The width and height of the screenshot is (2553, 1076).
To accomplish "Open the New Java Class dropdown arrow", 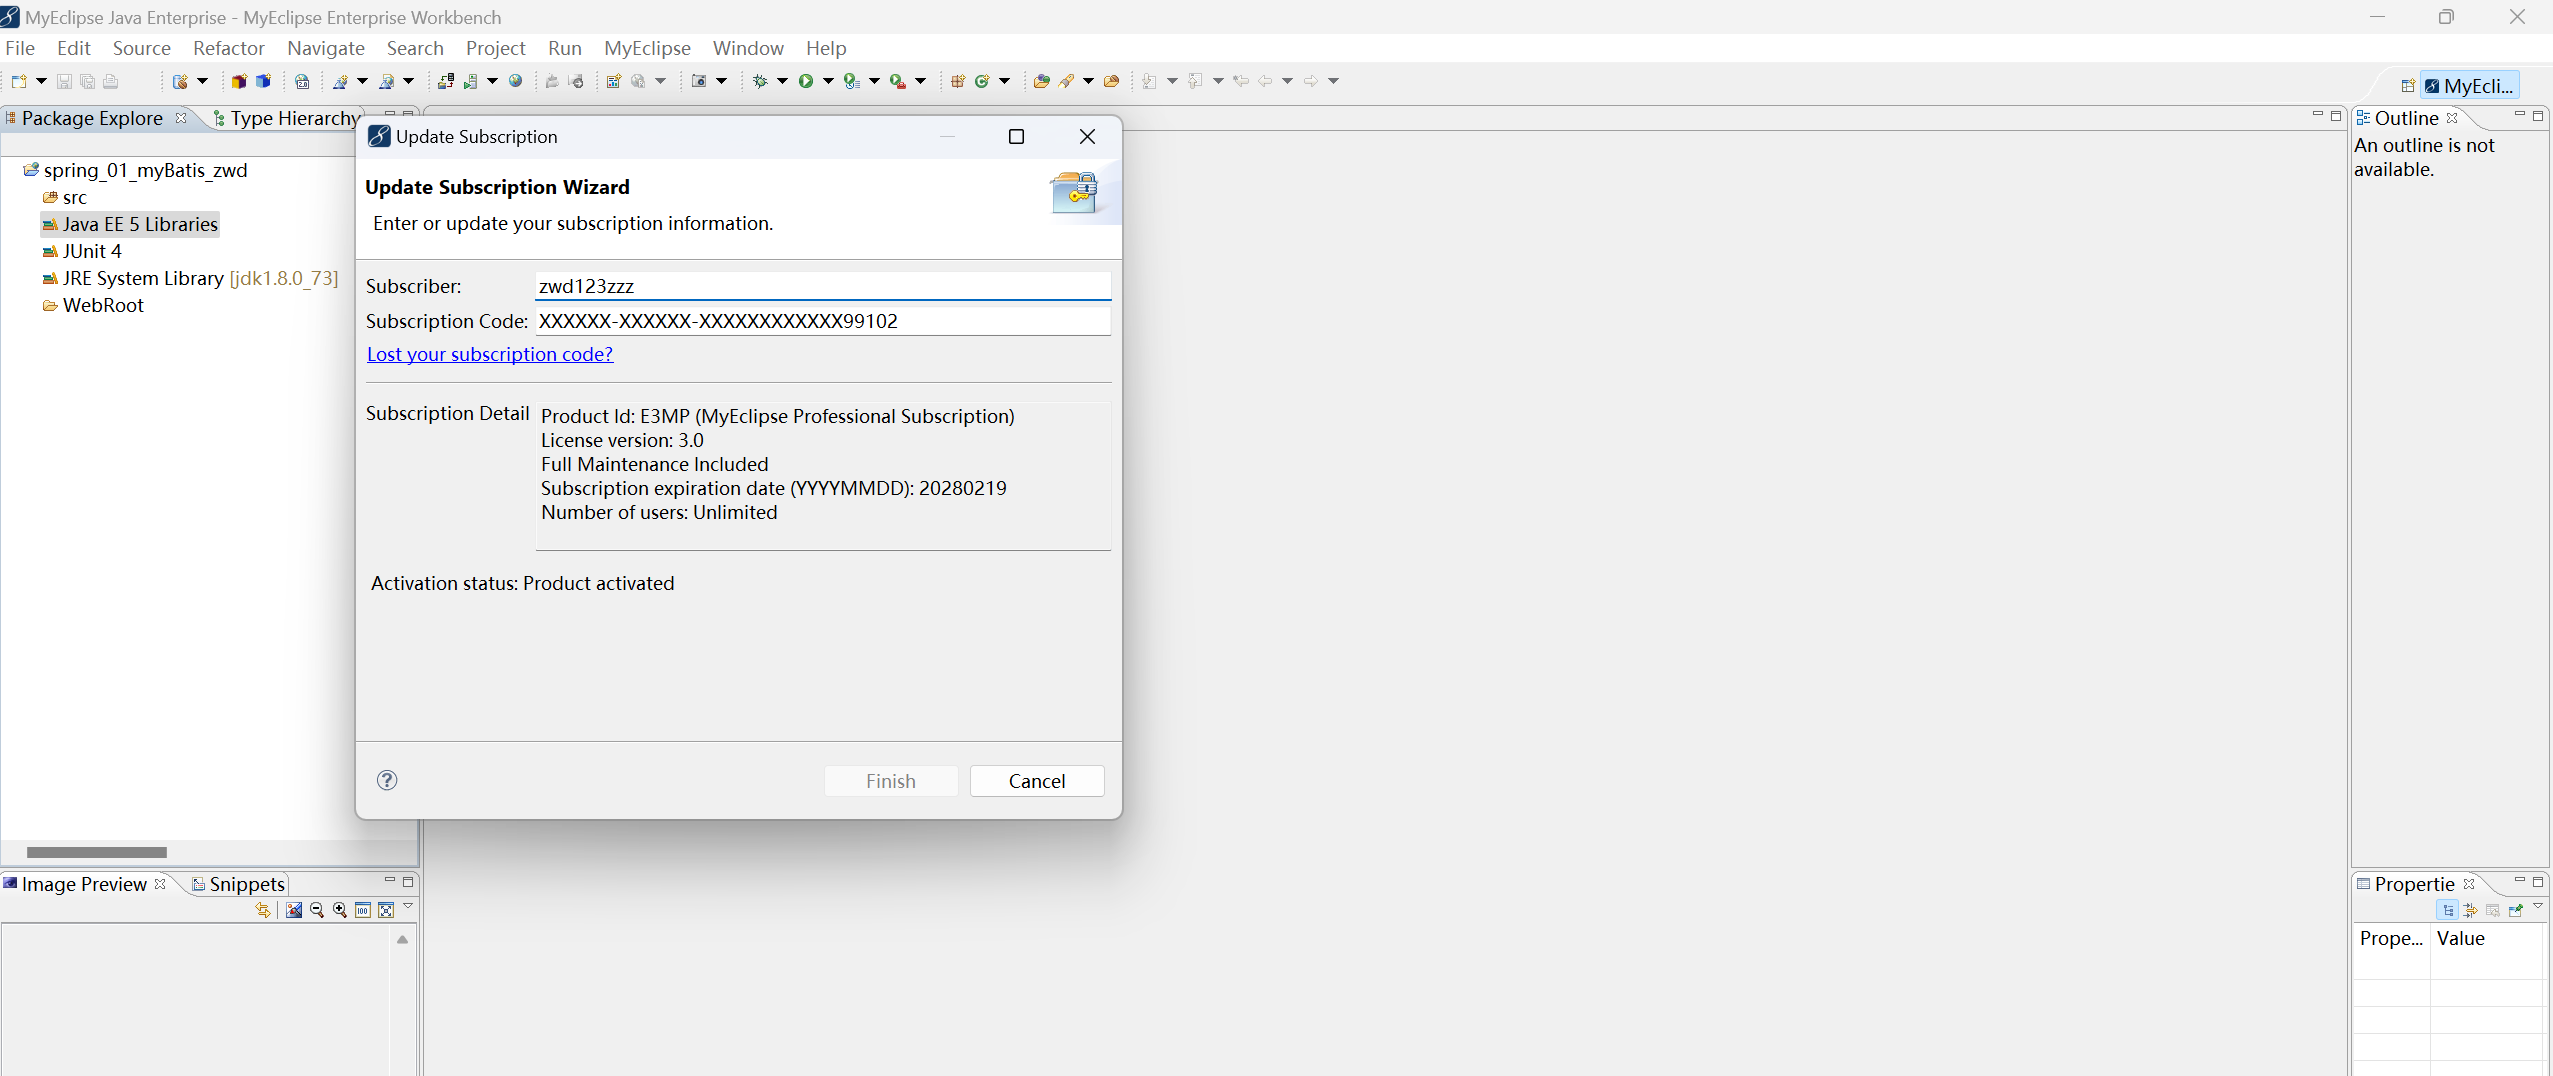I will (x=1004, y=81).
